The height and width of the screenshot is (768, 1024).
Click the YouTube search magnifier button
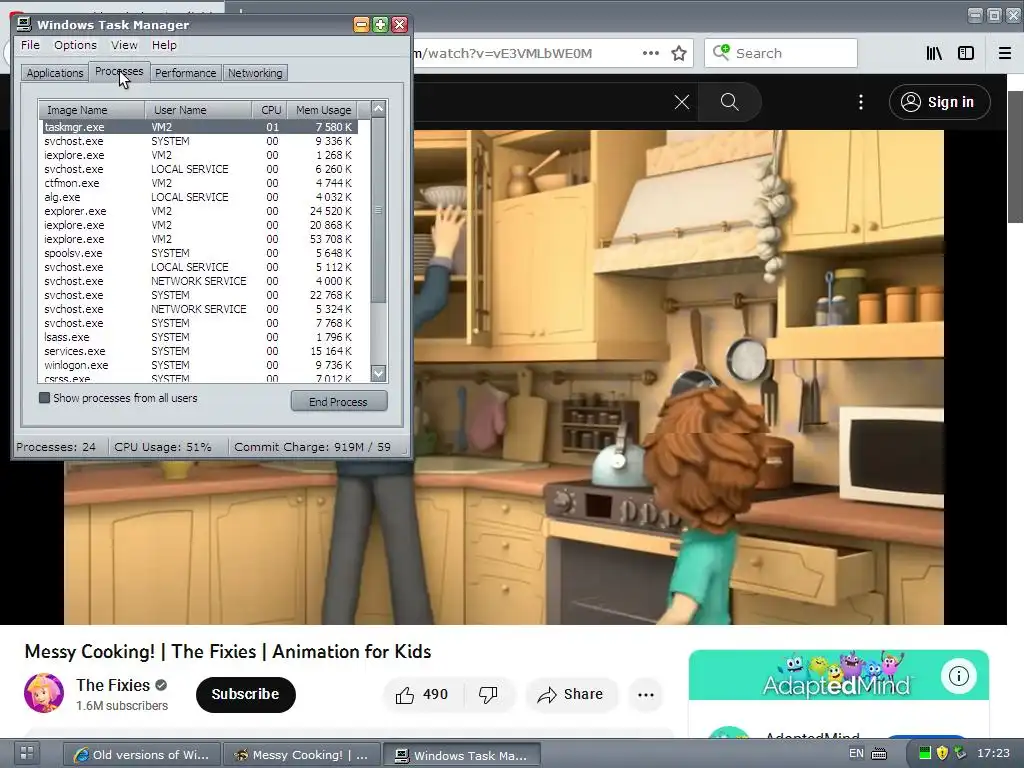[x=729, y=102]
